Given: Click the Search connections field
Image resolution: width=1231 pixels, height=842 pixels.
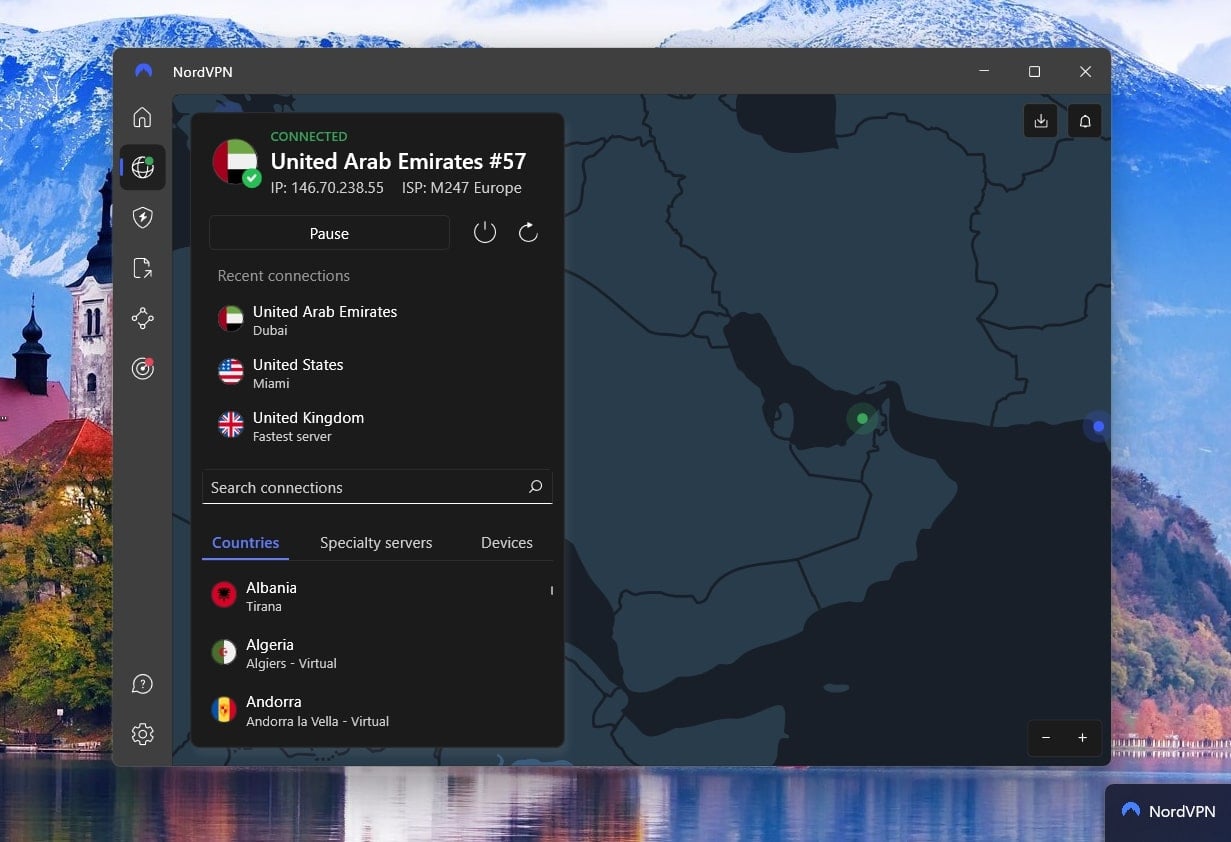Looking at the screenshot, I should point(377,487).
